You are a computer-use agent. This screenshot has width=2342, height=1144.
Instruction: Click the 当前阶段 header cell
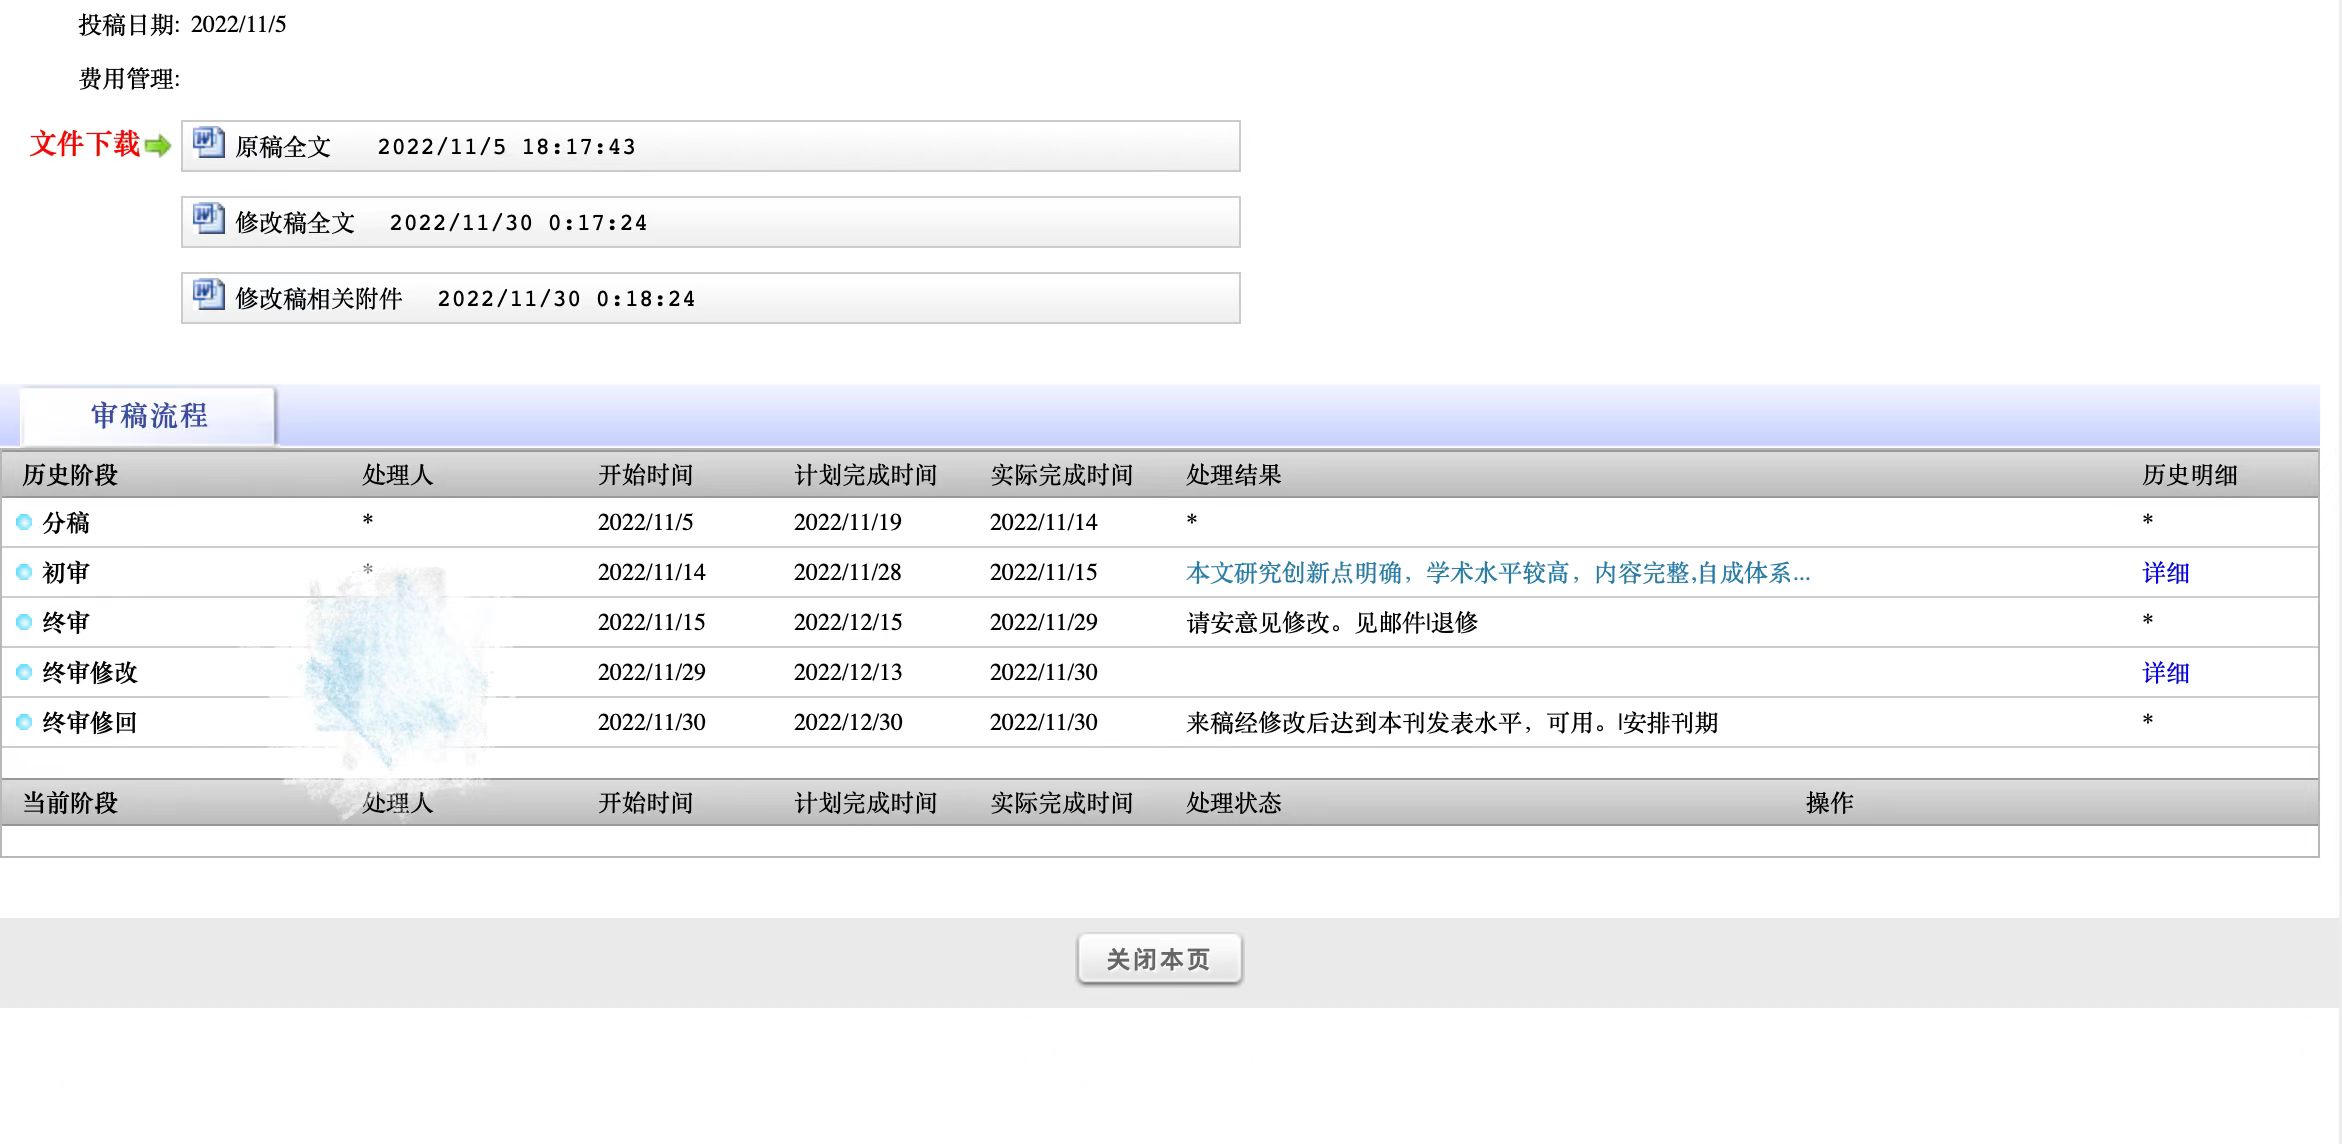click(70, 803)
